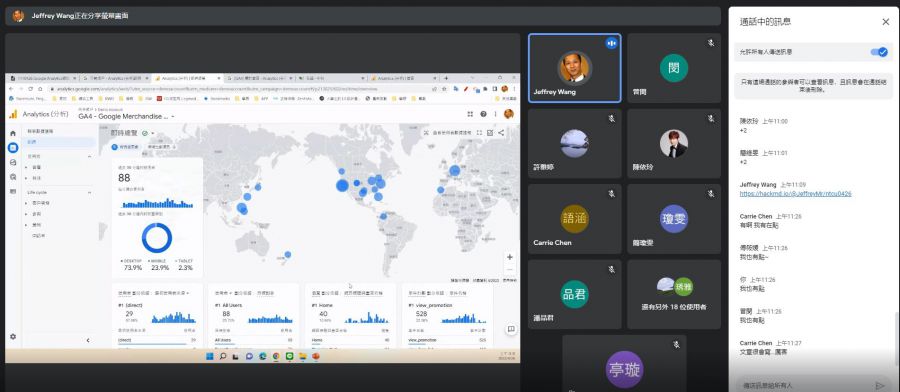Collapse the Life cycle section chevron
Screen dimensions: 900x392
[90, 192]
